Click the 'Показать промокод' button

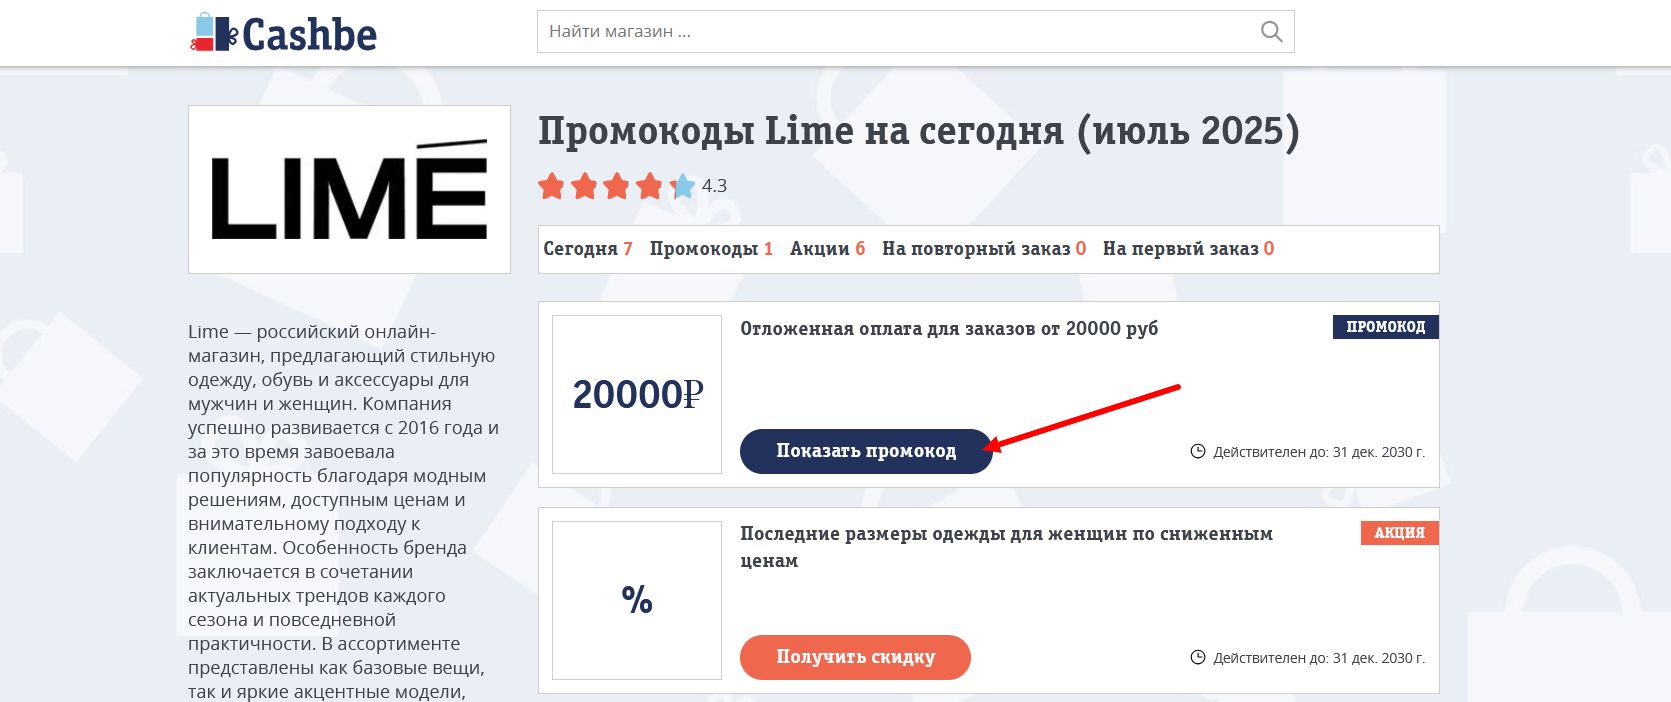(866, 451)
